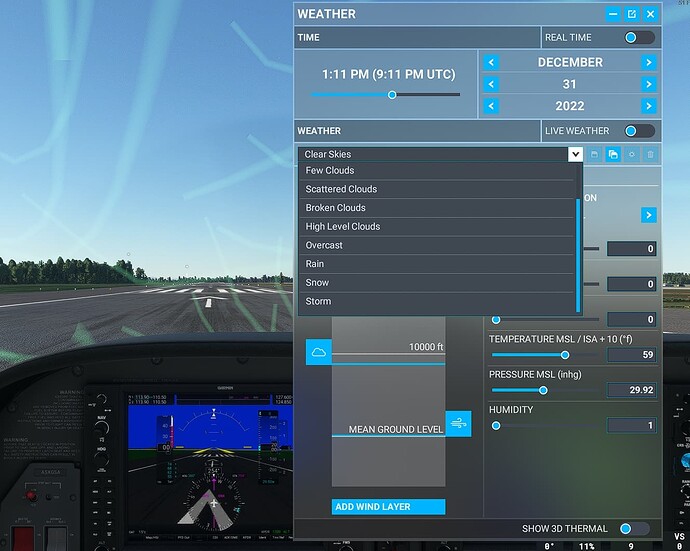Enable the Real Time toggle

(x=639, y=38)
